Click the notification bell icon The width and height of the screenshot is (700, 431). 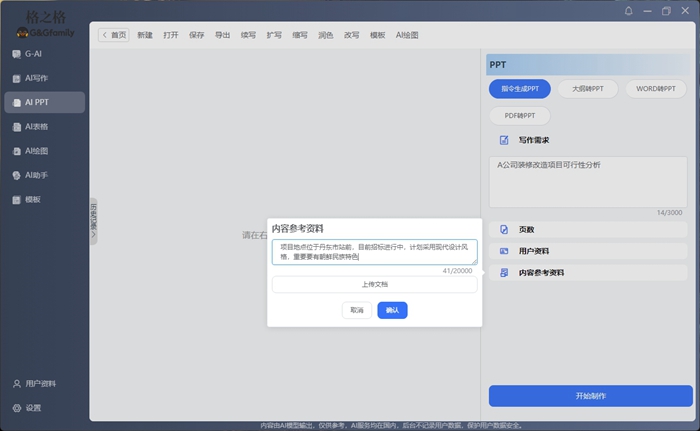coord(629,11)
